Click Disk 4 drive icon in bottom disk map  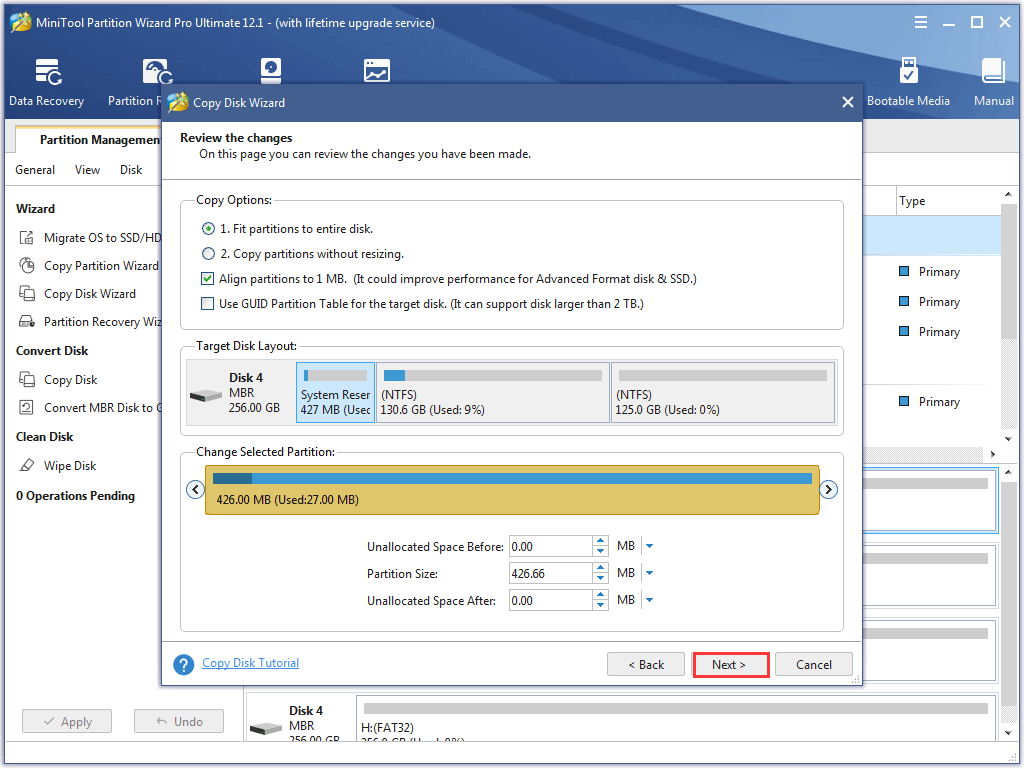click(x=266, y=728)
